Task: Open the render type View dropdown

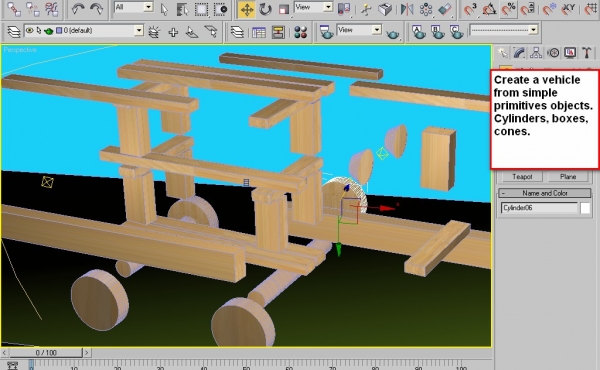Action: [359, 30]
